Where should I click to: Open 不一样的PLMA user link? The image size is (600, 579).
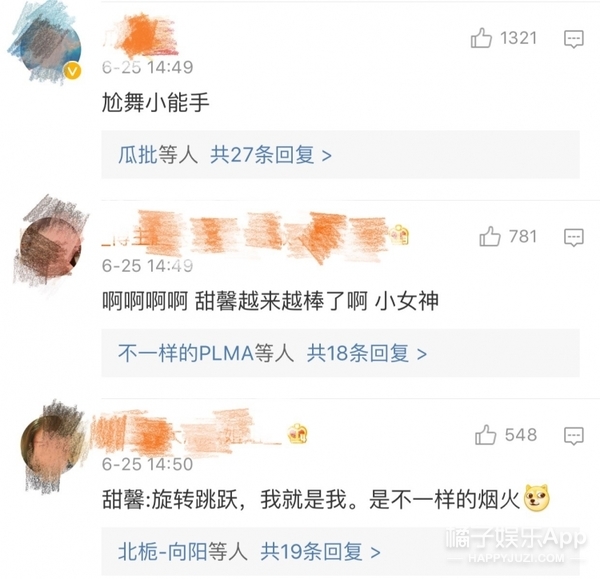(x=186, y=353)
